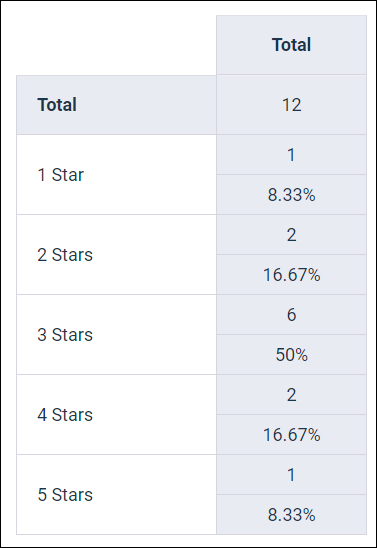Click the 2 Stars 16.67% percentage cell
Viewport: 377px width, 548px height.
291,275
